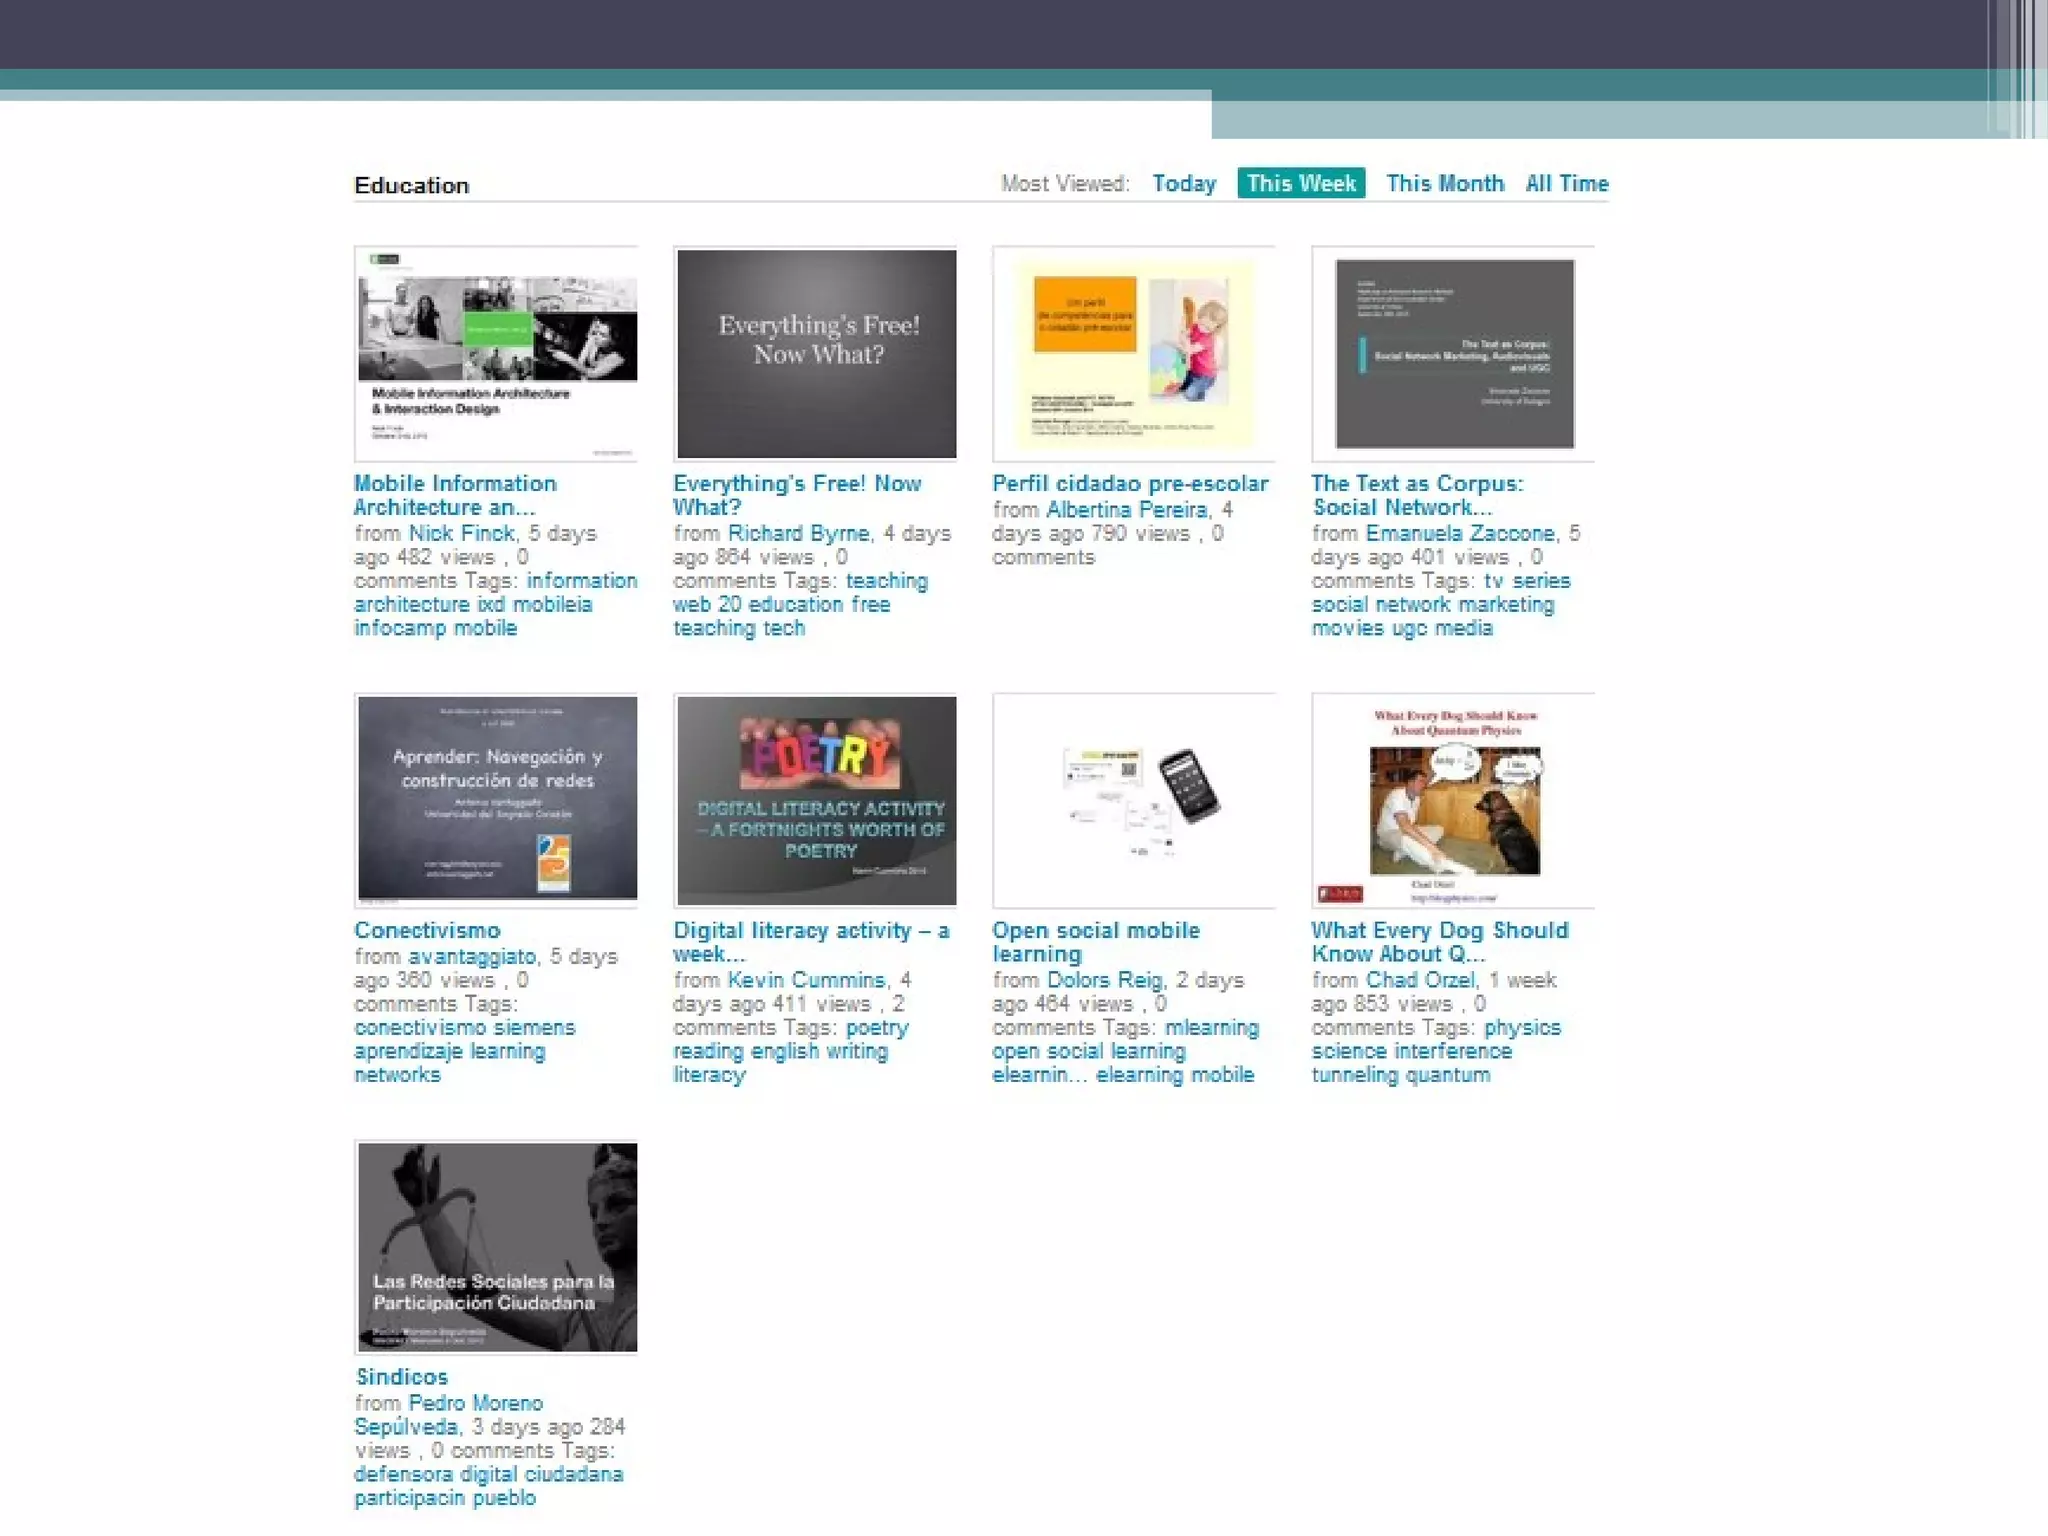Open the quantum physics dog thumbnail
The image size is (2048, 1536).
click(1453, 799)
